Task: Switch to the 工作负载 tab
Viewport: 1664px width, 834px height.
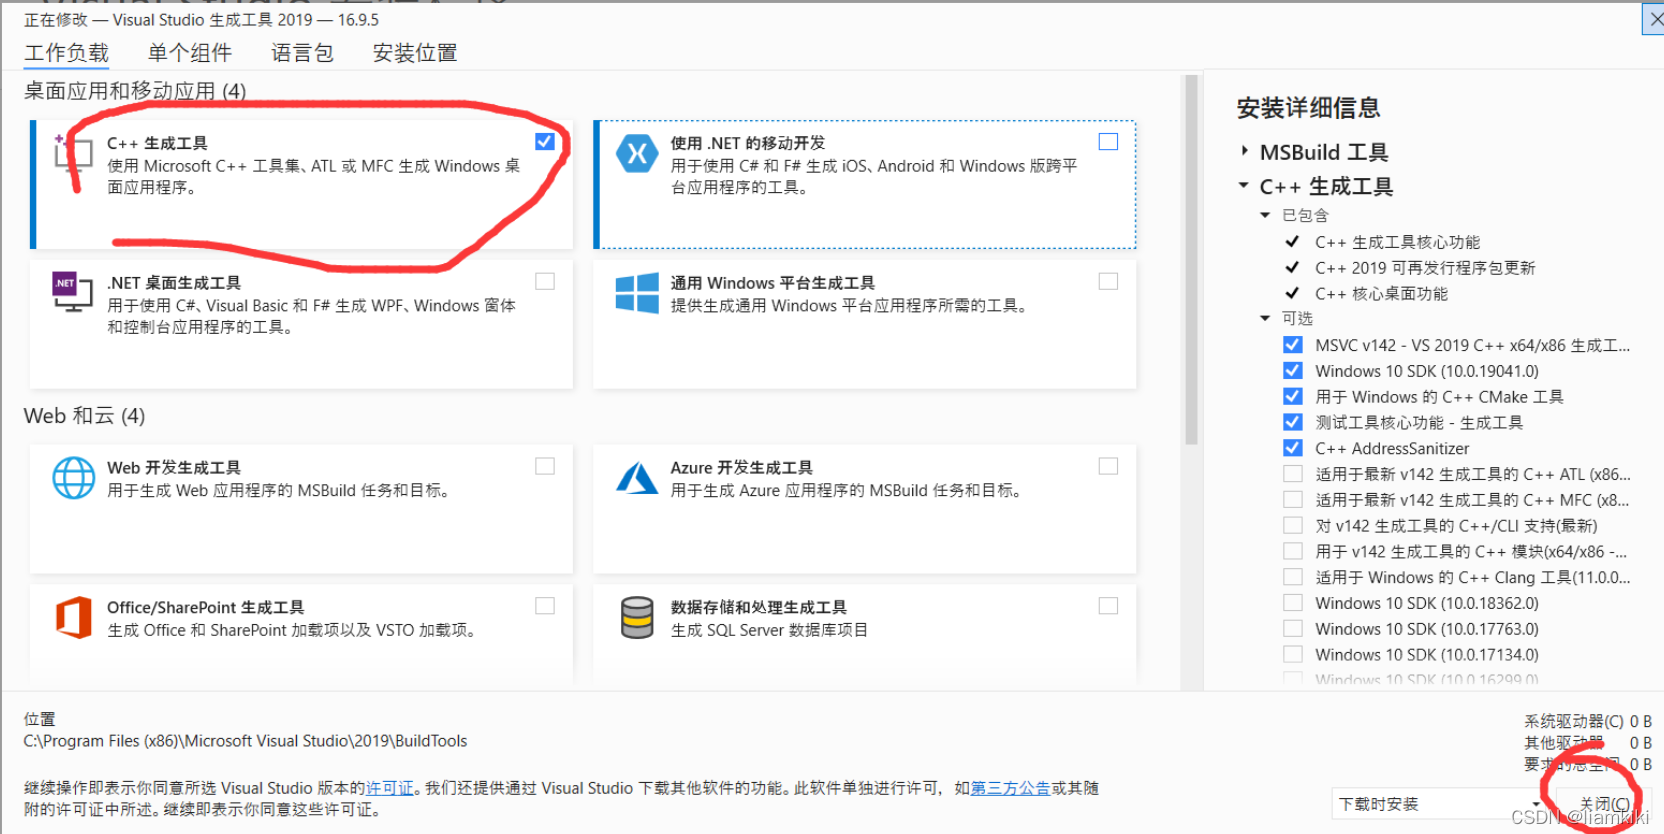Action: [66, 53]
